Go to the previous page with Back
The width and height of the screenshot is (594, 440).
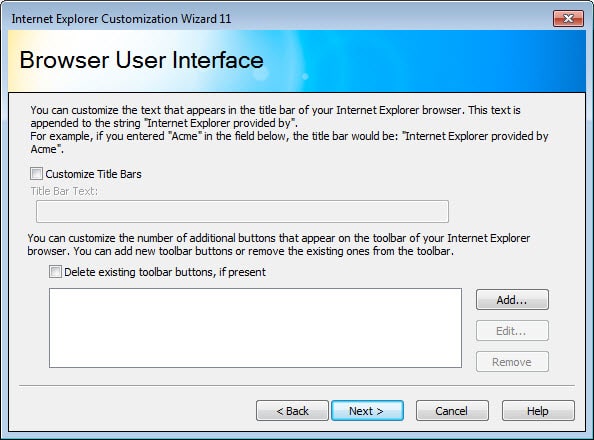coord(292,411)
